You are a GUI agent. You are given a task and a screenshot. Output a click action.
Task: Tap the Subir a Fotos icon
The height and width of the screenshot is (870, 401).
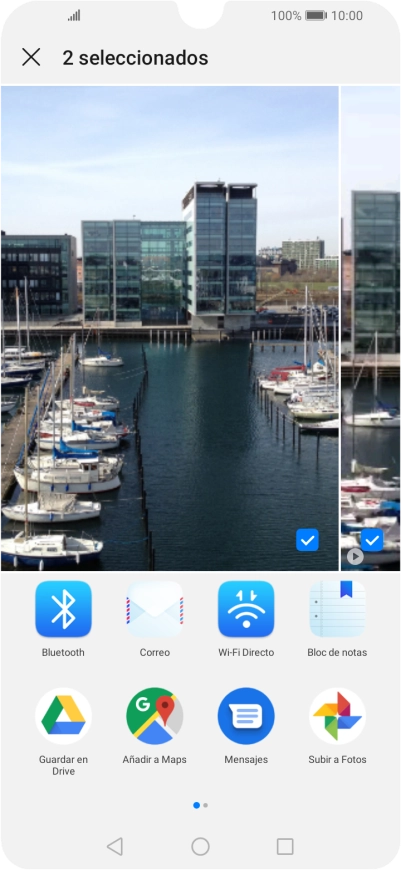click(337, 716)
